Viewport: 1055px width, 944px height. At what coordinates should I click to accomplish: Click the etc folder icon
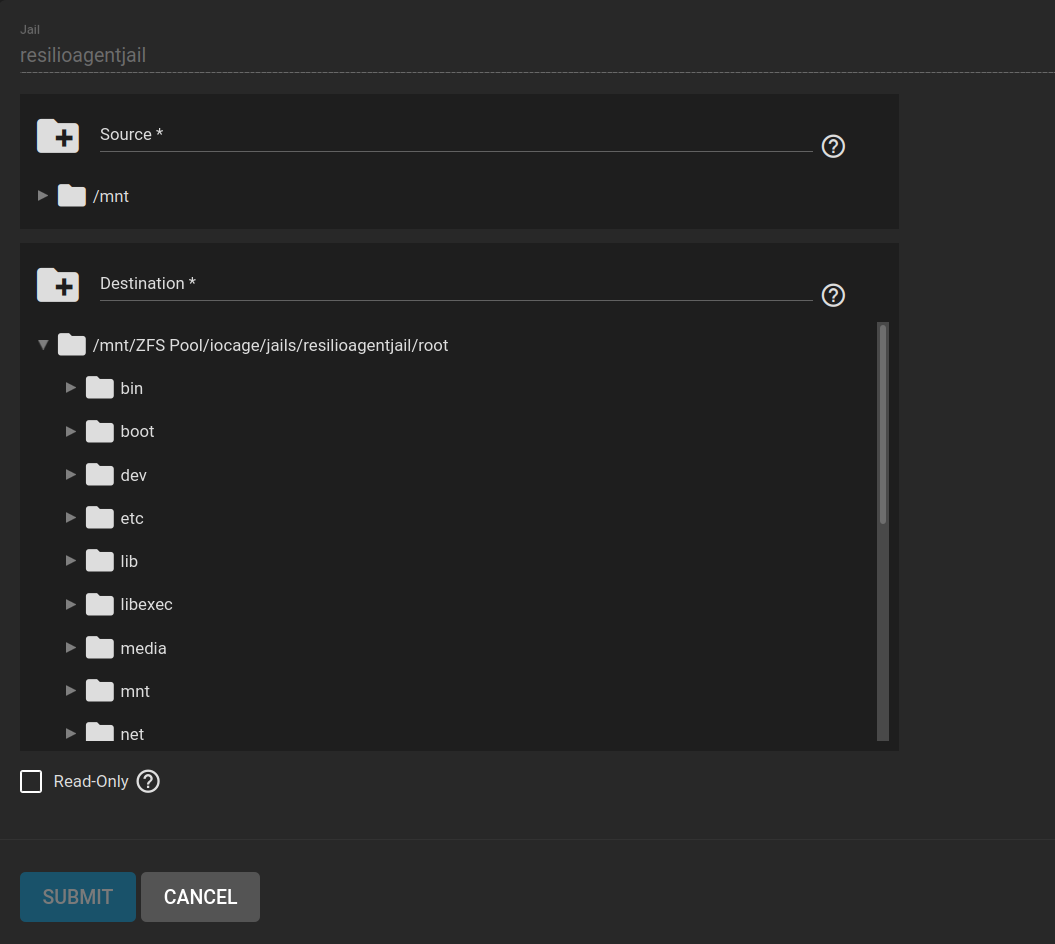pos(100,518)
